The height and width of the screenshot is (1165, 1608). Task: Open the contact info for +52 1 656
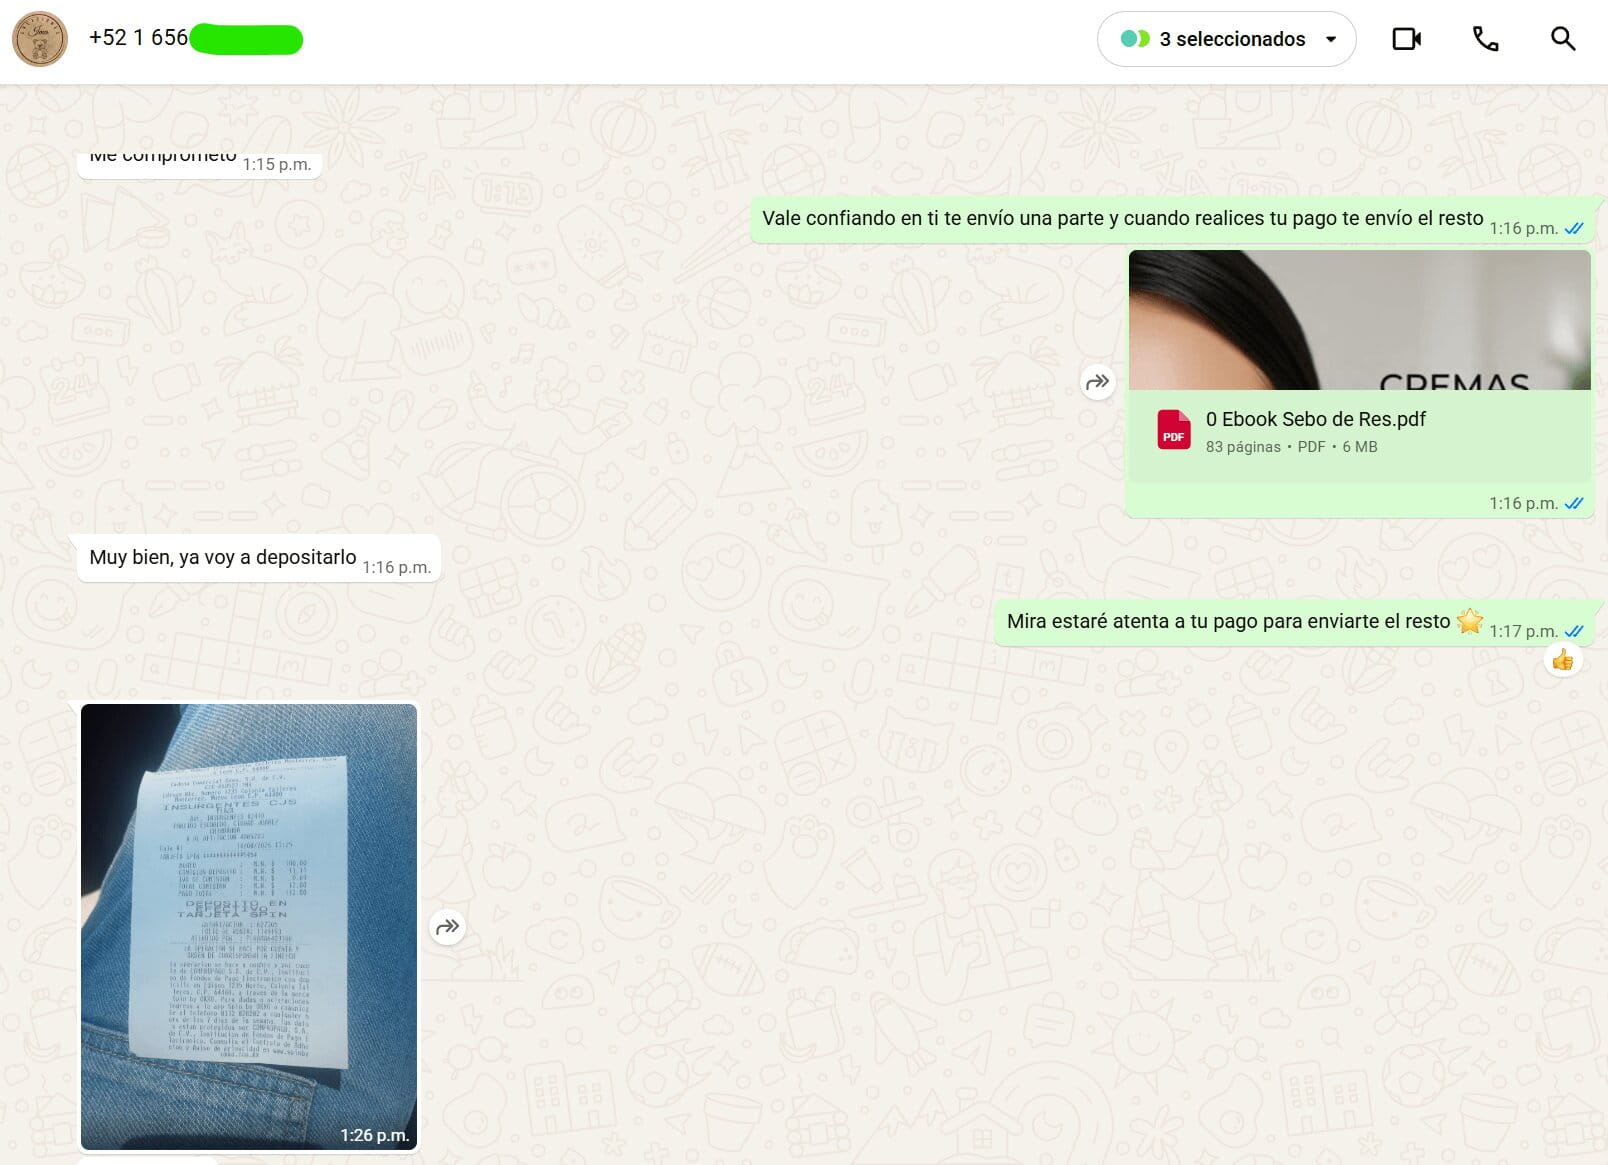(196, 38)
